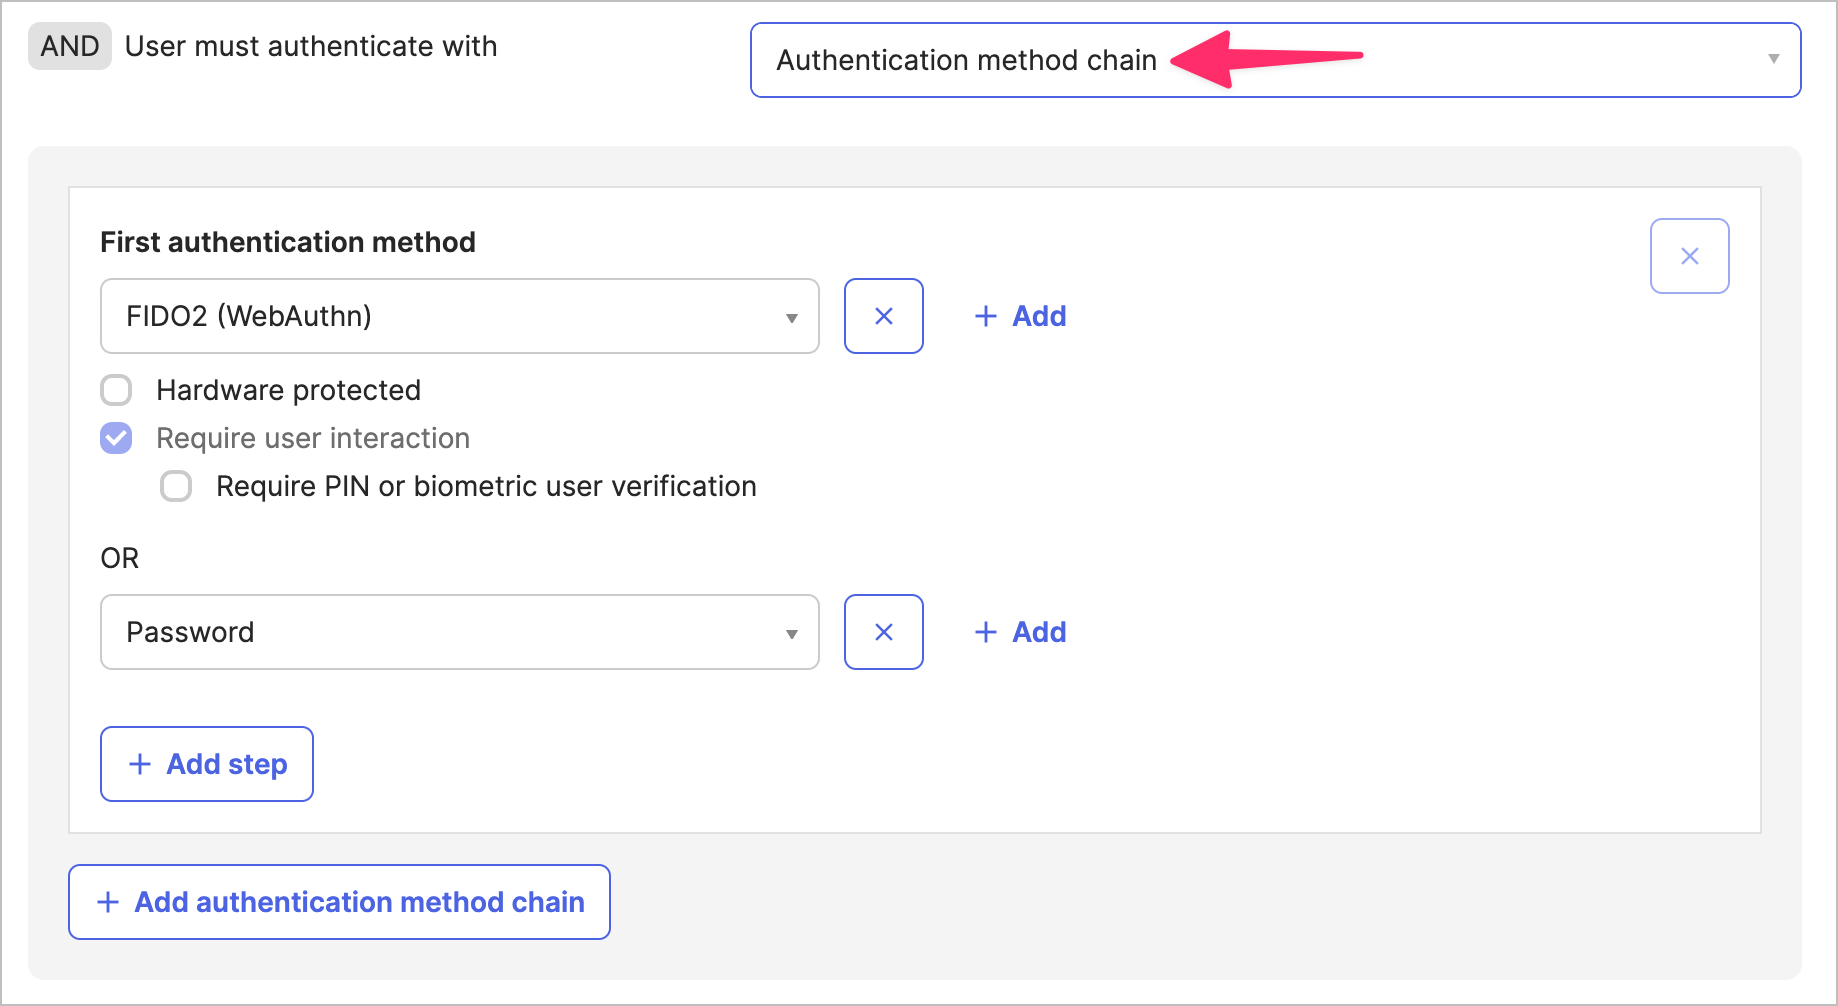Open the FIDO2 (WebAuthn) method dropdown

[x=460, y=317]
